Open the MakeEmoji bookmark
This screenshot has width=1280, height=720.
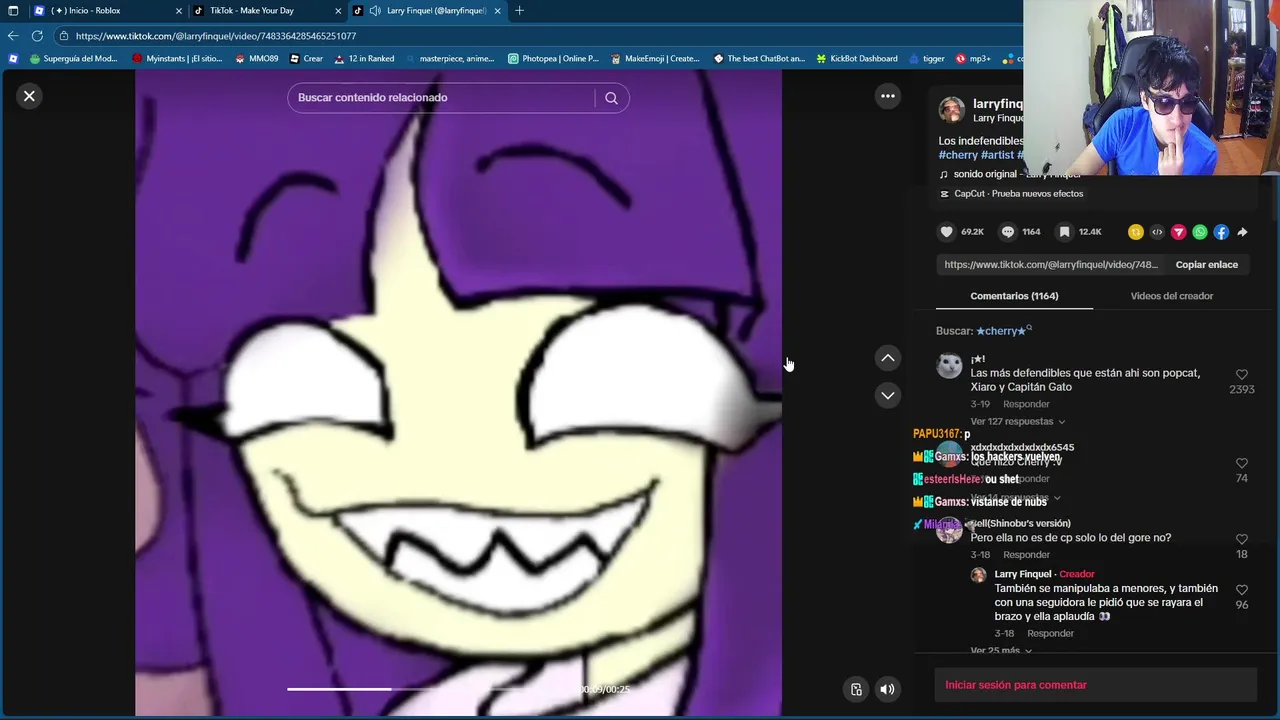[654, 59]
